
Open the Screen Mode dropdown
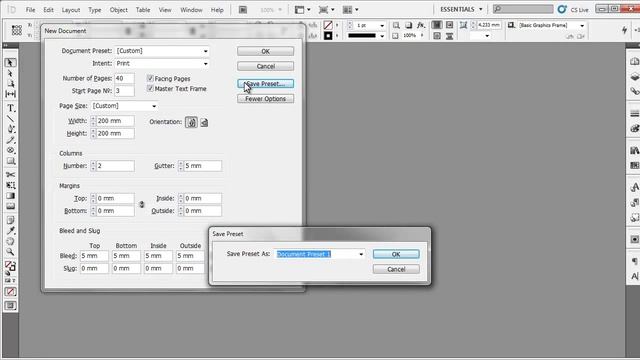(327, 9)
